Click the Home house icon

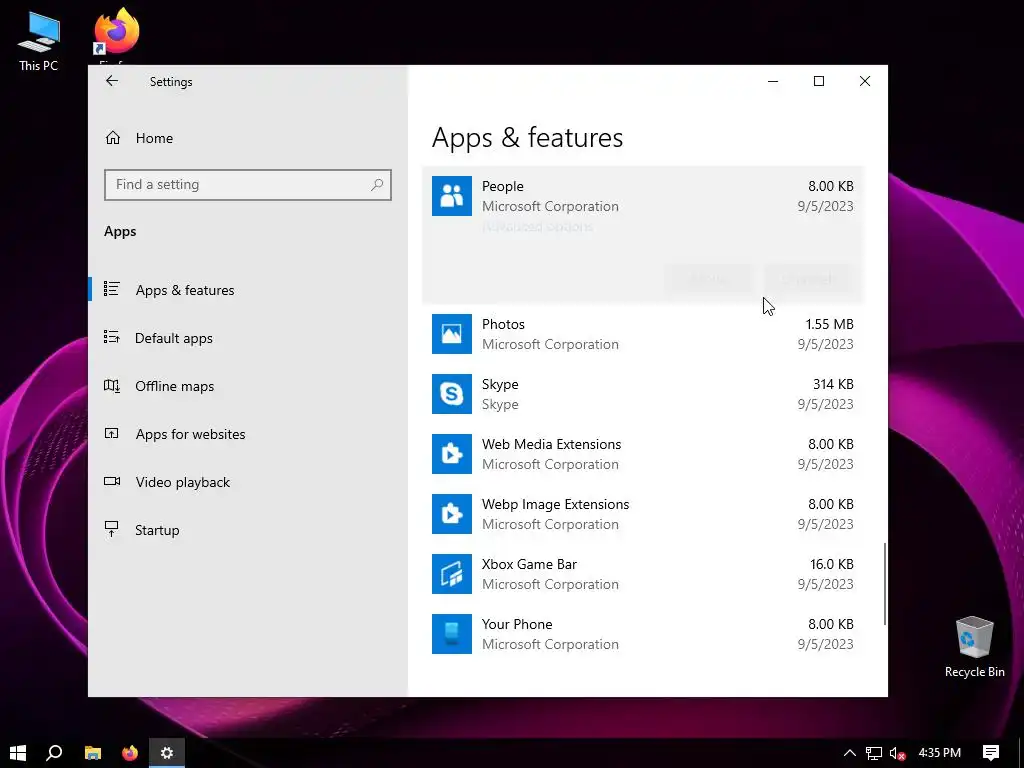pyautogui.click(x=112, y=138)
